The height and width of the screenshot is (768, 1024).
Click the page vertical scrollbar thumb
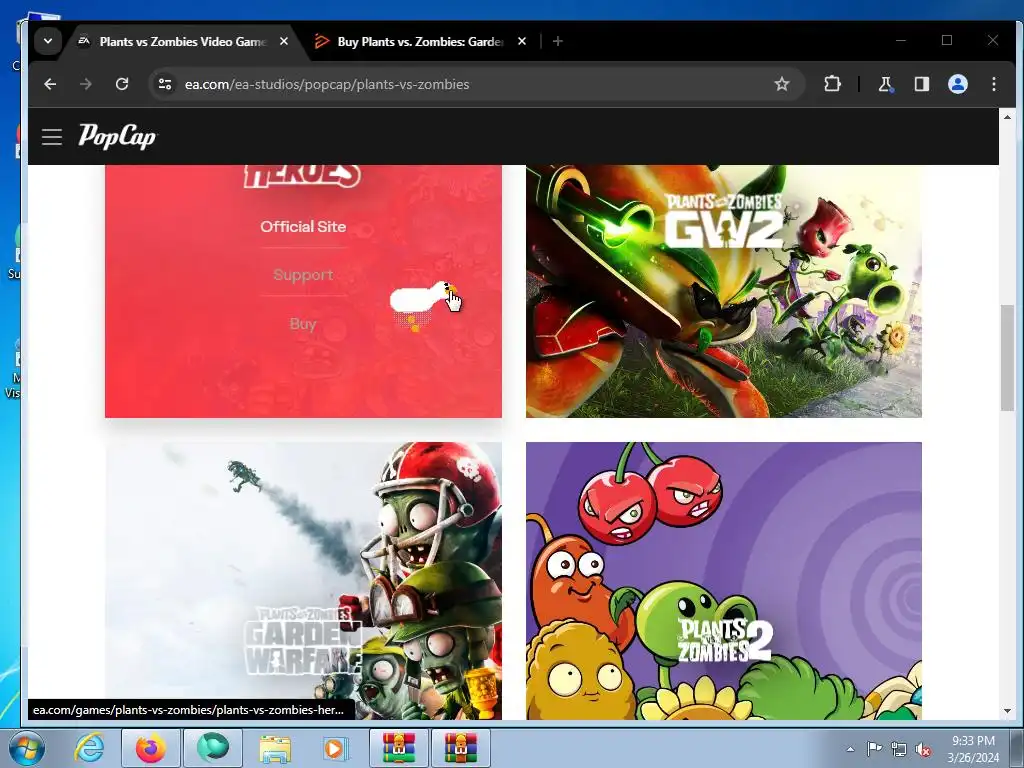(x=1007, y=358)
